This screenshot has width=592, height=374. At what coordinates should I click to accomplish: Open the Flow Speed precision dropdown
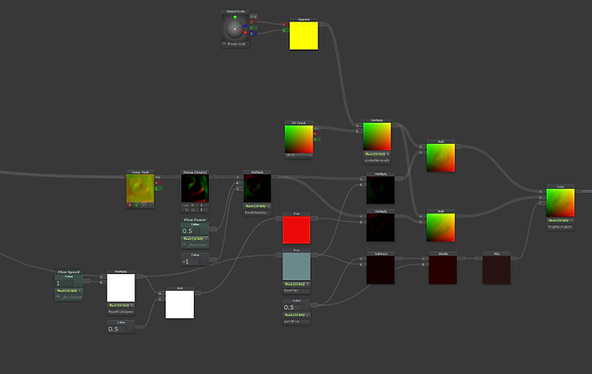pyautogui.click(x=69, y=291)
